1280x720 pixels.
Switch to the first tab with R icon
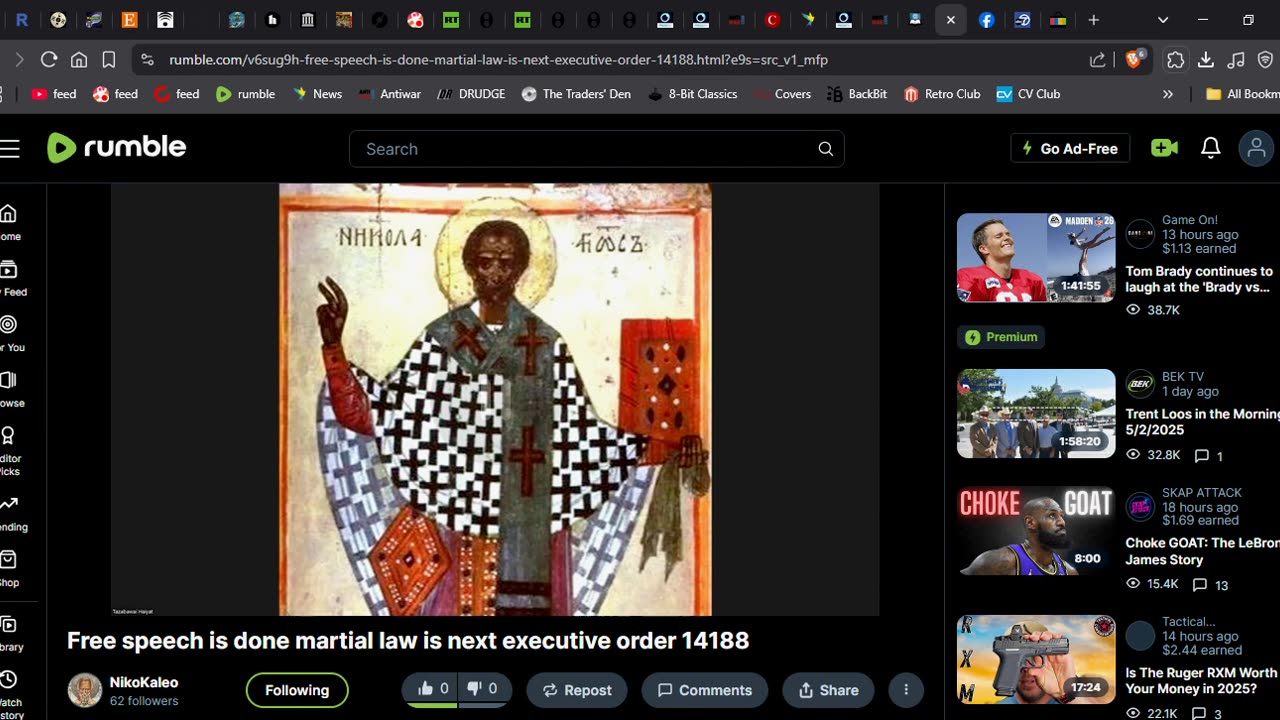(21, 20)
